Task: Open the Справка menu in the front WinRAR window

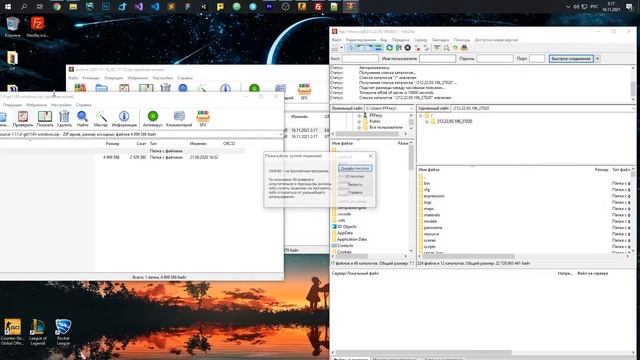Action: pos(84,105)
